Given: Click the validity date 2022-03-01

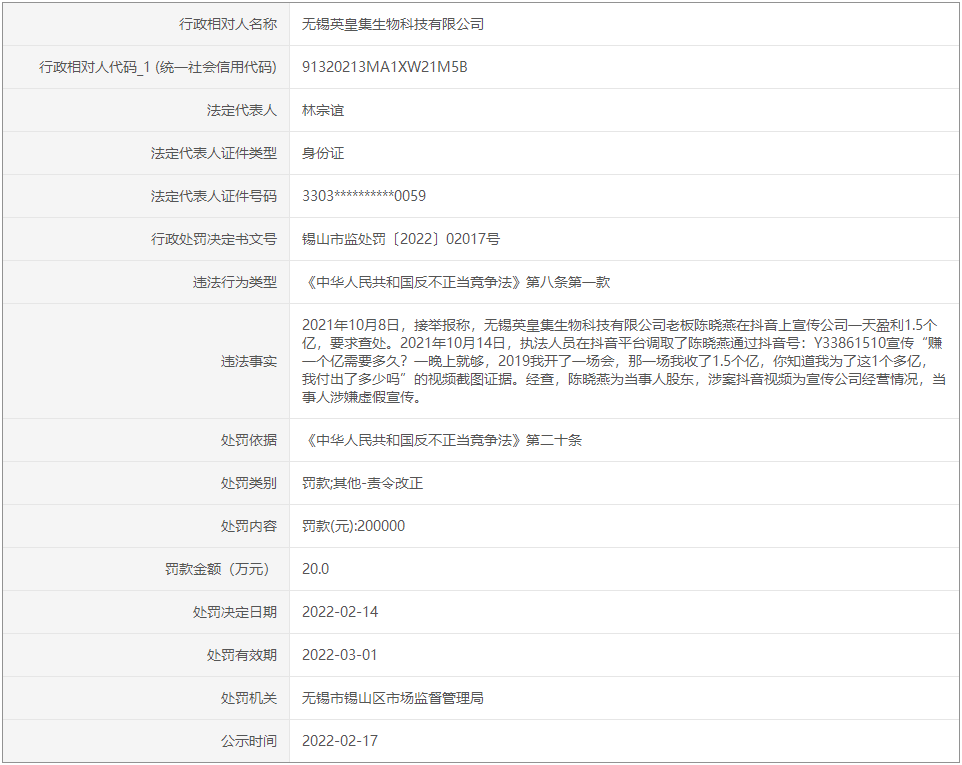Looking at the screenshot, I should (340, 655).
